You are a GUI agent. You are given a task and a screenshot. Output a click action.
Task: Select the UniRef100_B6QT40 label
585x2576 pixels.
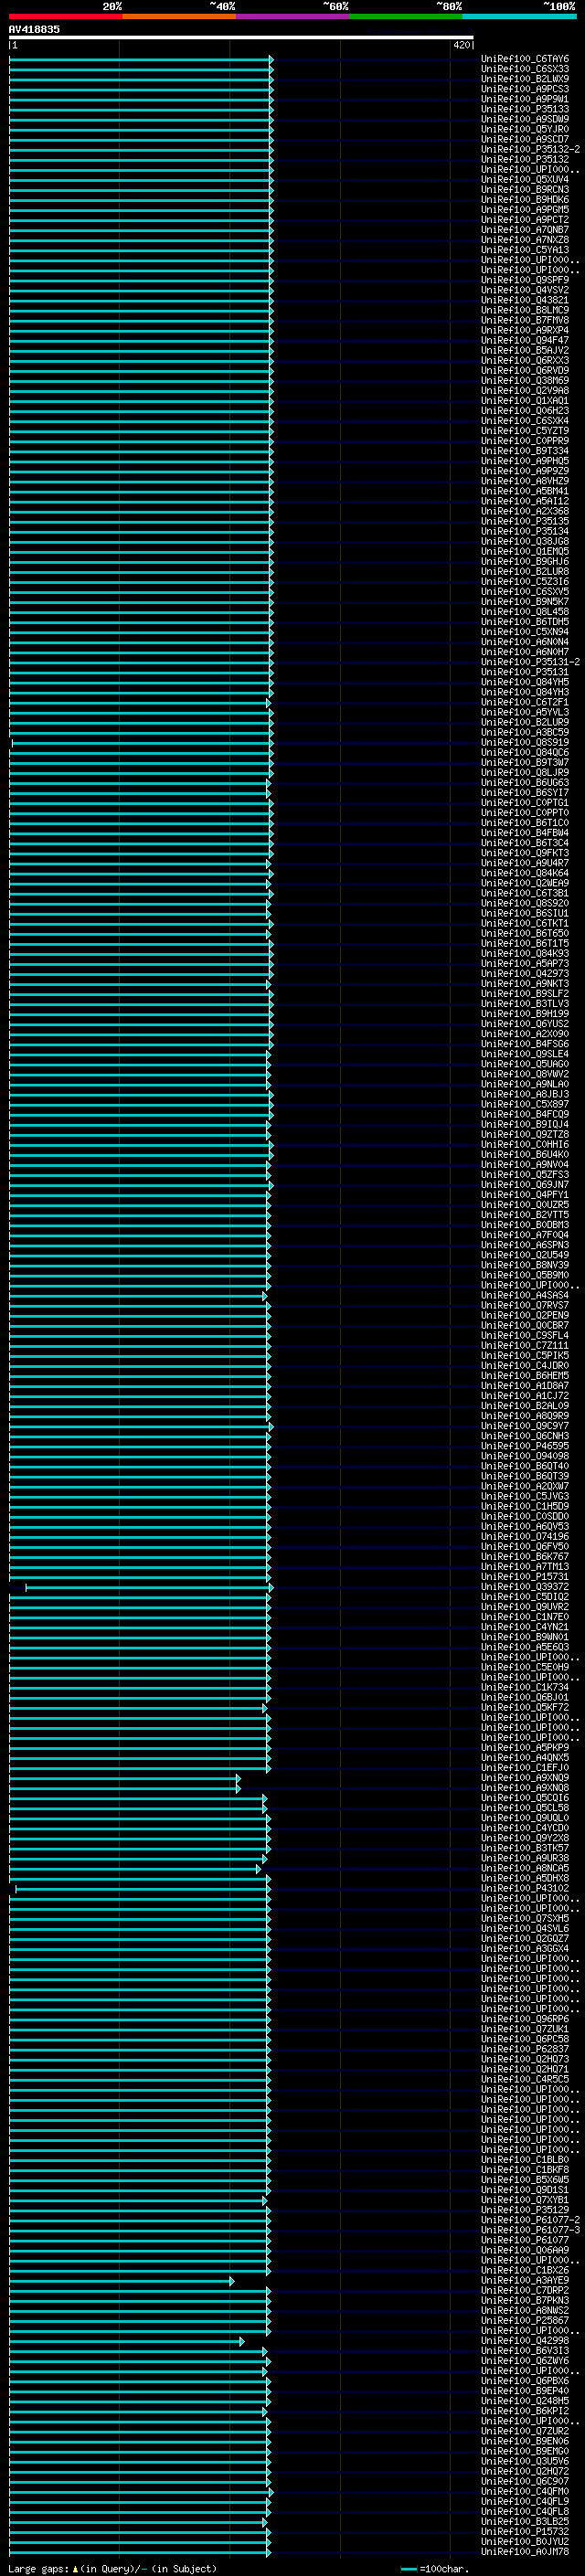coord(525,1466)
